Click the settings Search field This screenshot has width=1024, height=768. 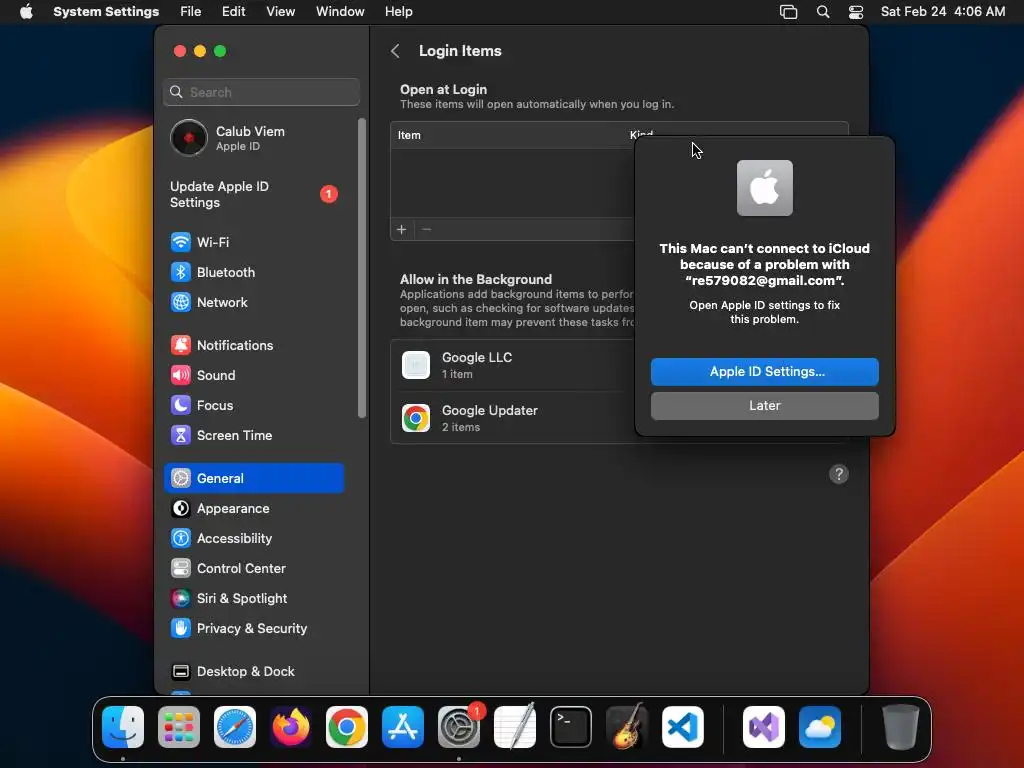tap(261, 92)
